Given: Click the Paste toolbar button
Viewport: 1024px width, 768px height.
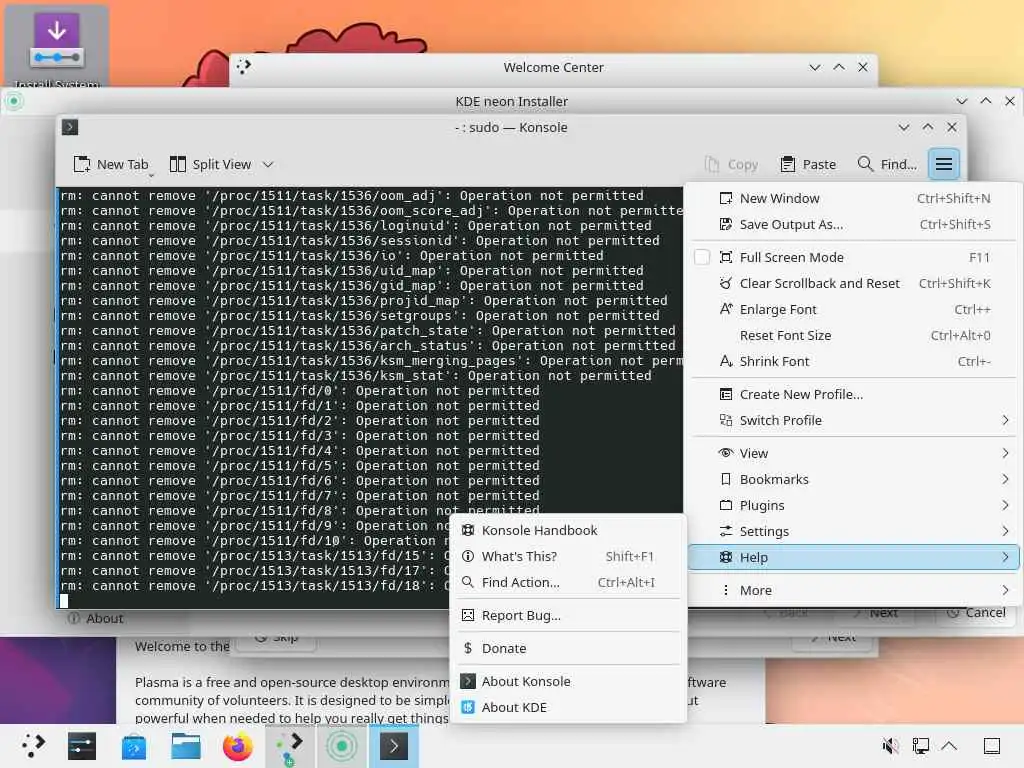Looking at the screenshot, I should click(x=808, y=165).
